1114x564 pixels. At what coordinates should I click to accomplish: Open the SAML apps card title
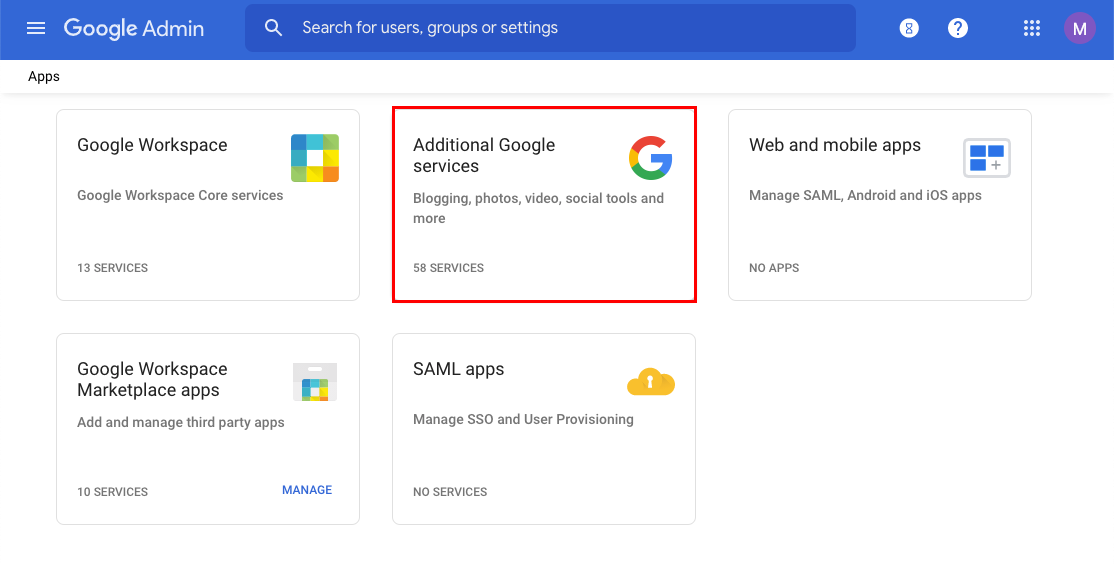458,369
